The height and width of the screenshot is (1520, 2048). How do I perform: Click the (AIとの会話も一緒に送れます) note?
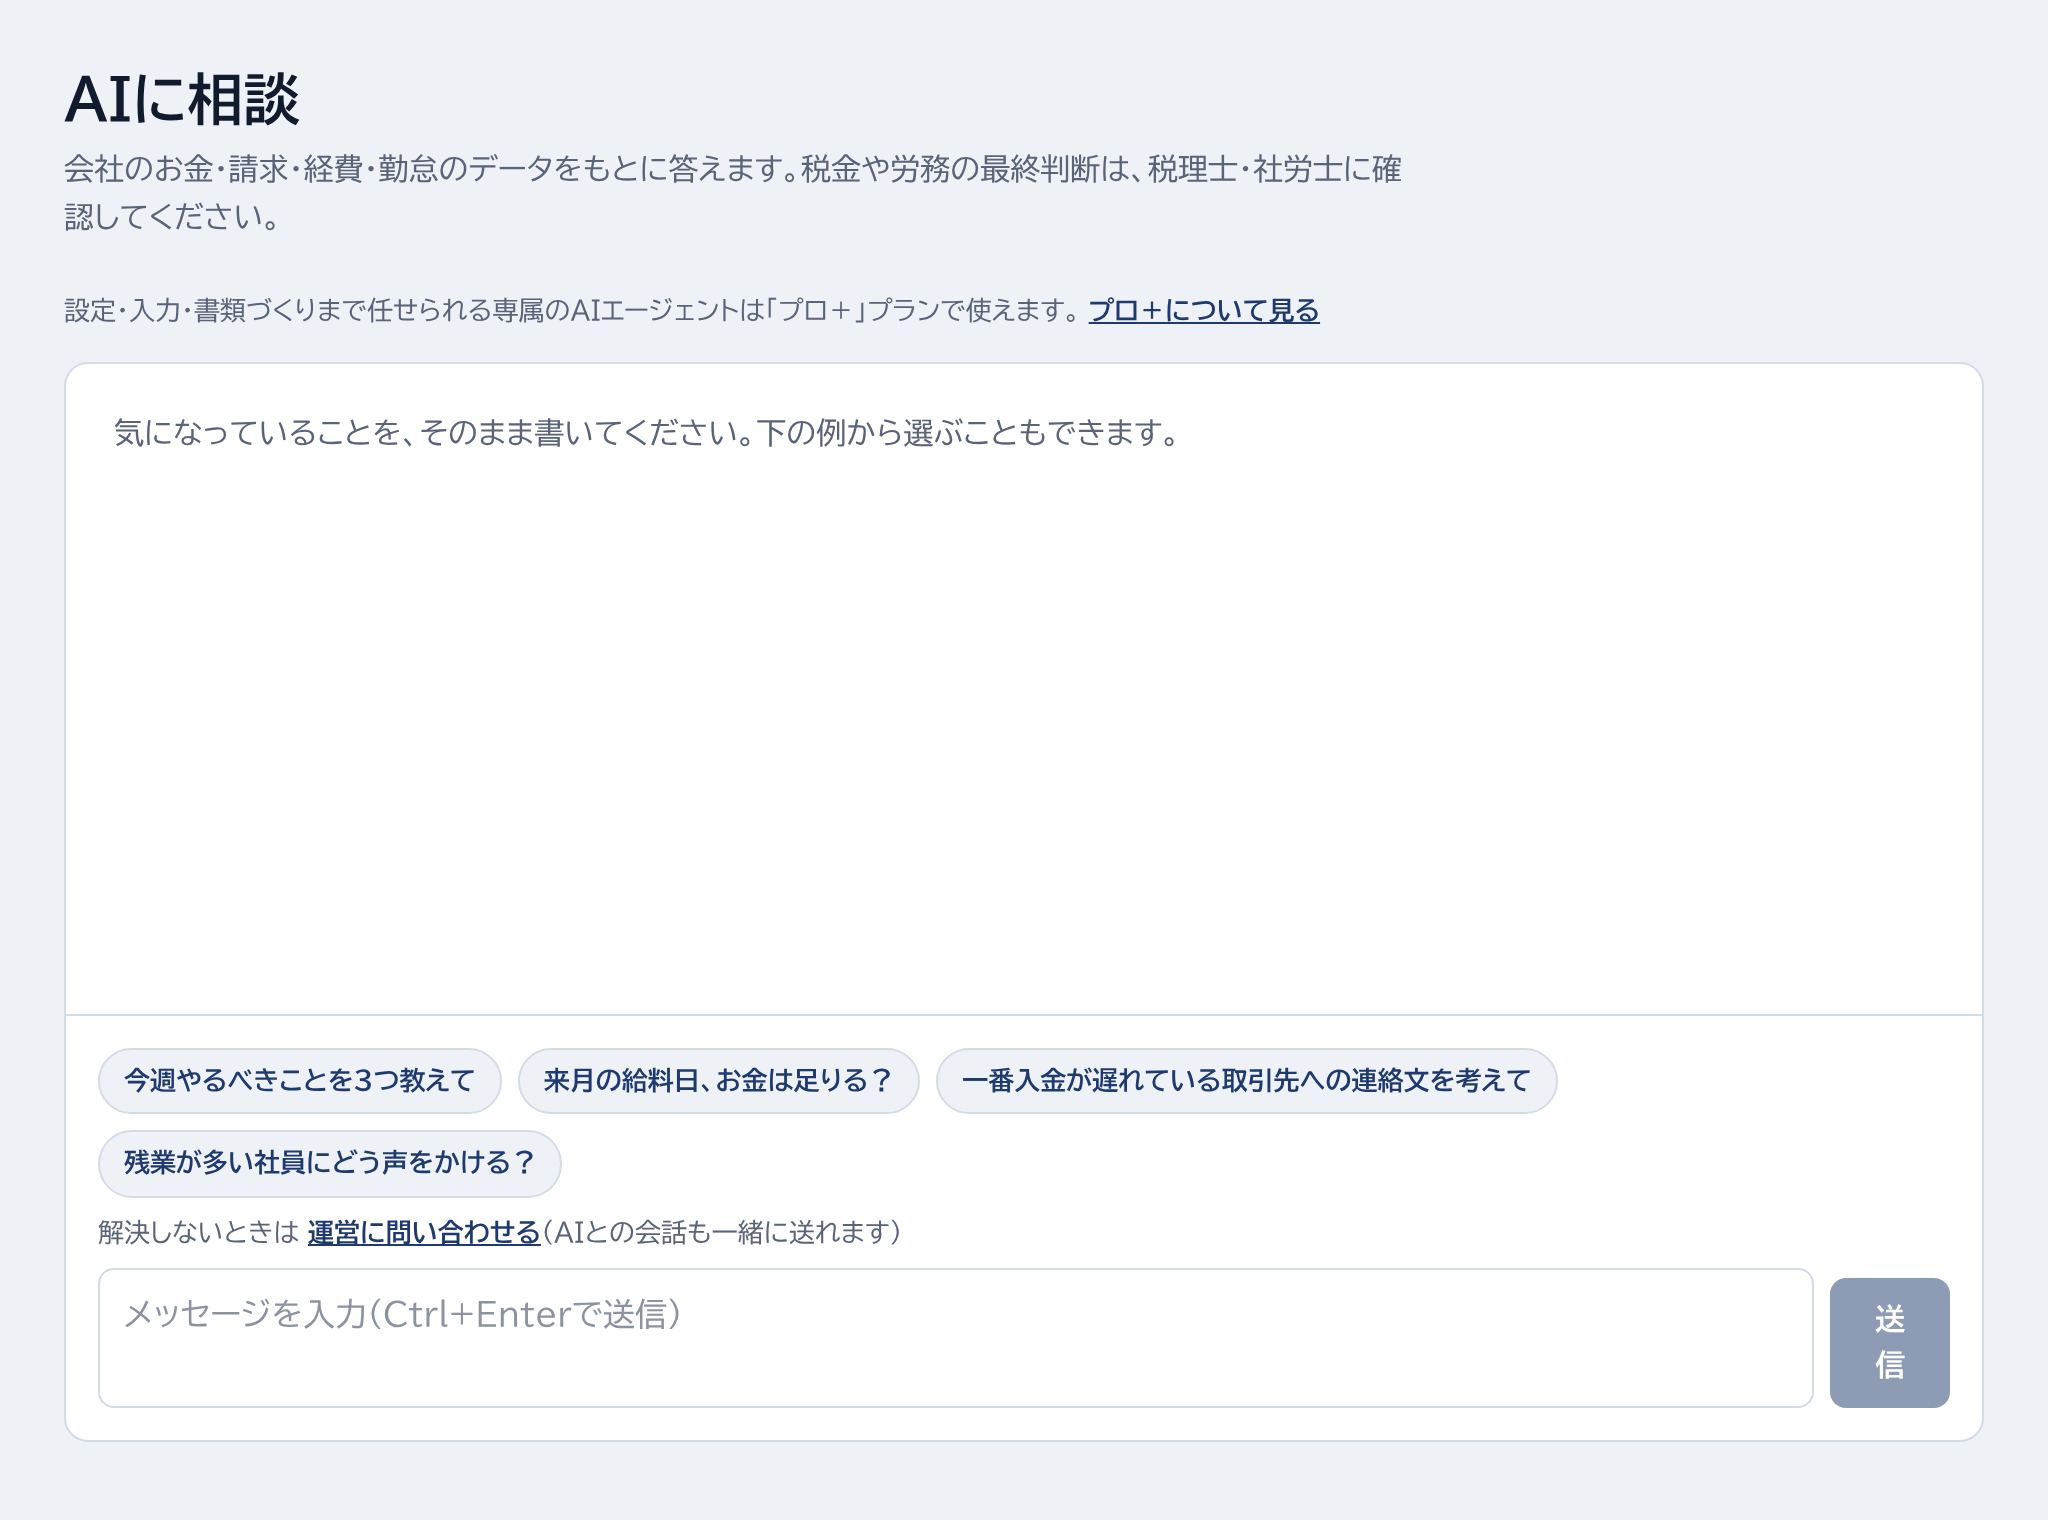click(721, 1232)
